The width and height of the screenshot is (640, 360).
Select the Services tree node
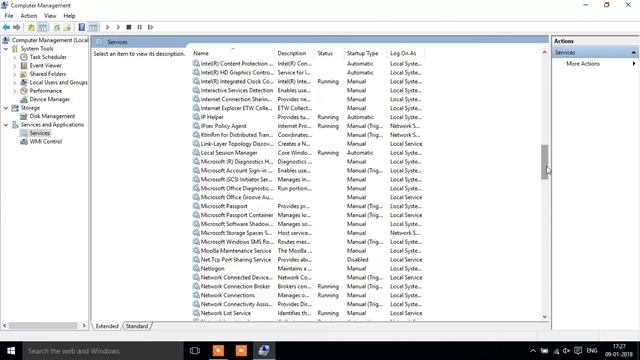(40, 133)
